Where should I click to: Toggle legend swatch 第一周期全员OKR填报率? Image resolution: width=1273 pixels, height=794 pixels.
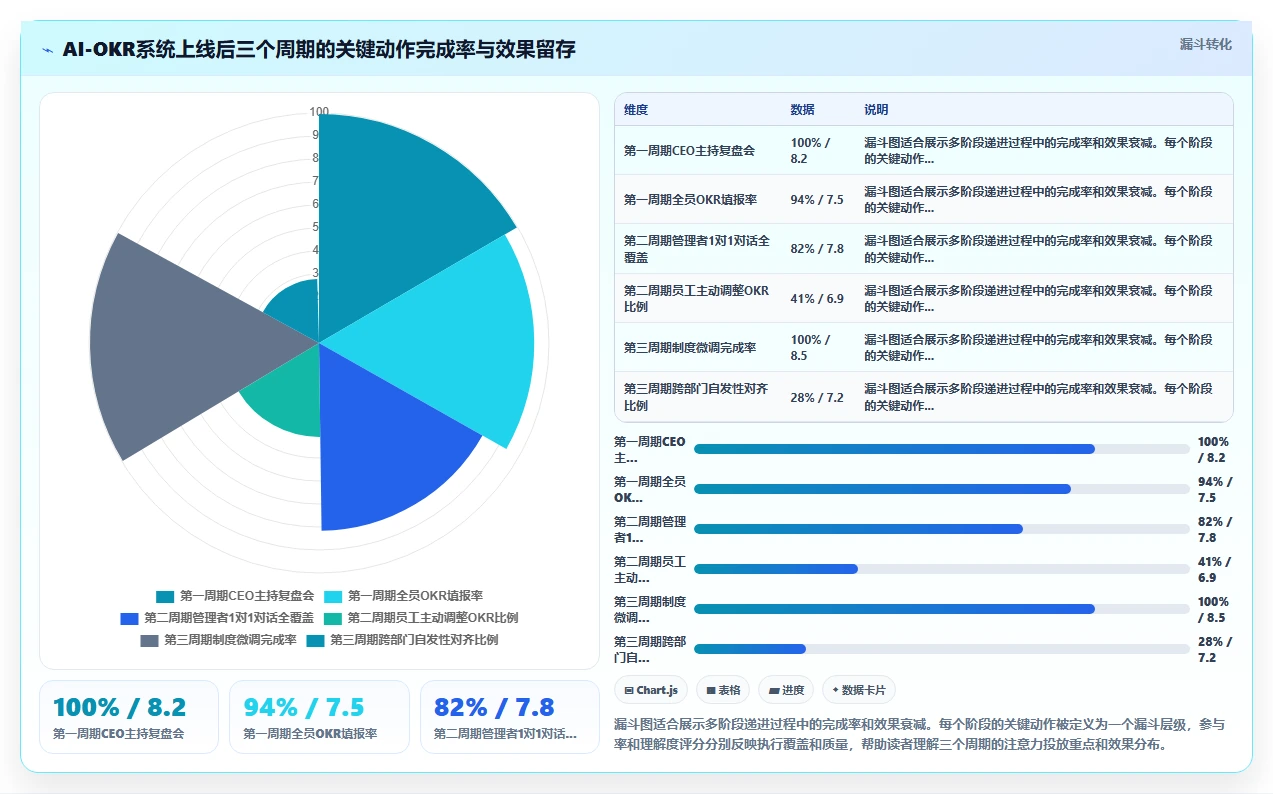pyautogui.click(x=333, y=596)
